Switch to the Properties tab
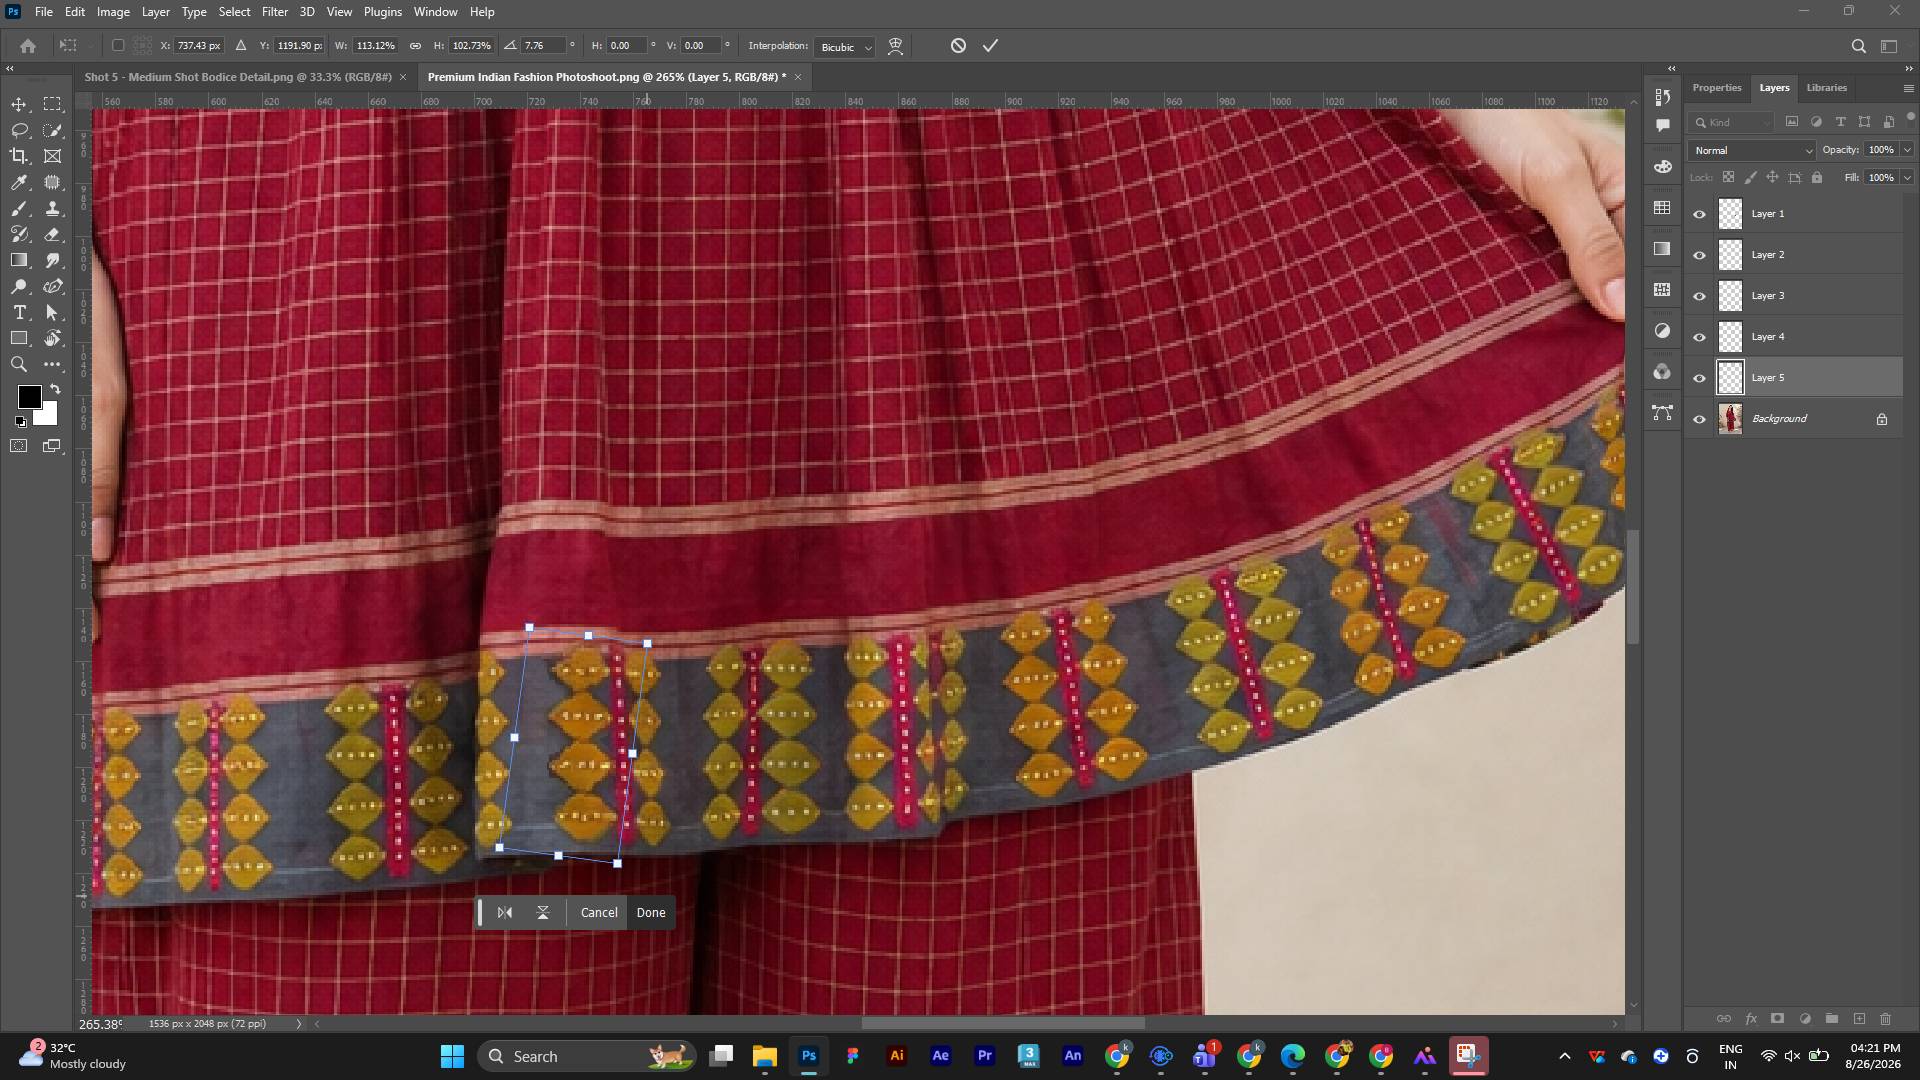This screenshot has height=1080, width=1920. pos(1716,88)
